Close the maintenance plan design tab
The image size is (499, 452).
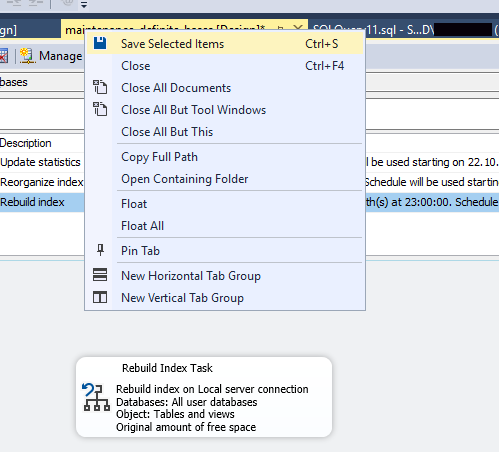coord(298,29)
